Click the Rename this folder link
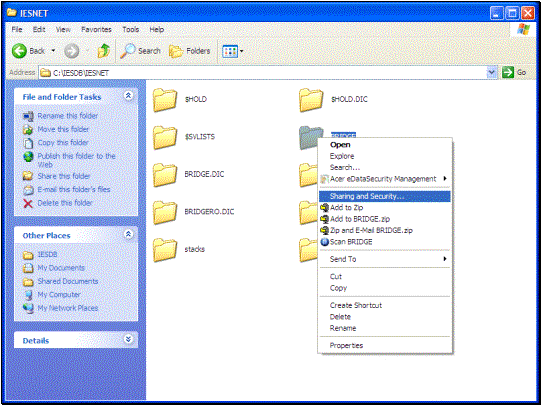Screen dimensions: 541x405 tap(68, 116)
